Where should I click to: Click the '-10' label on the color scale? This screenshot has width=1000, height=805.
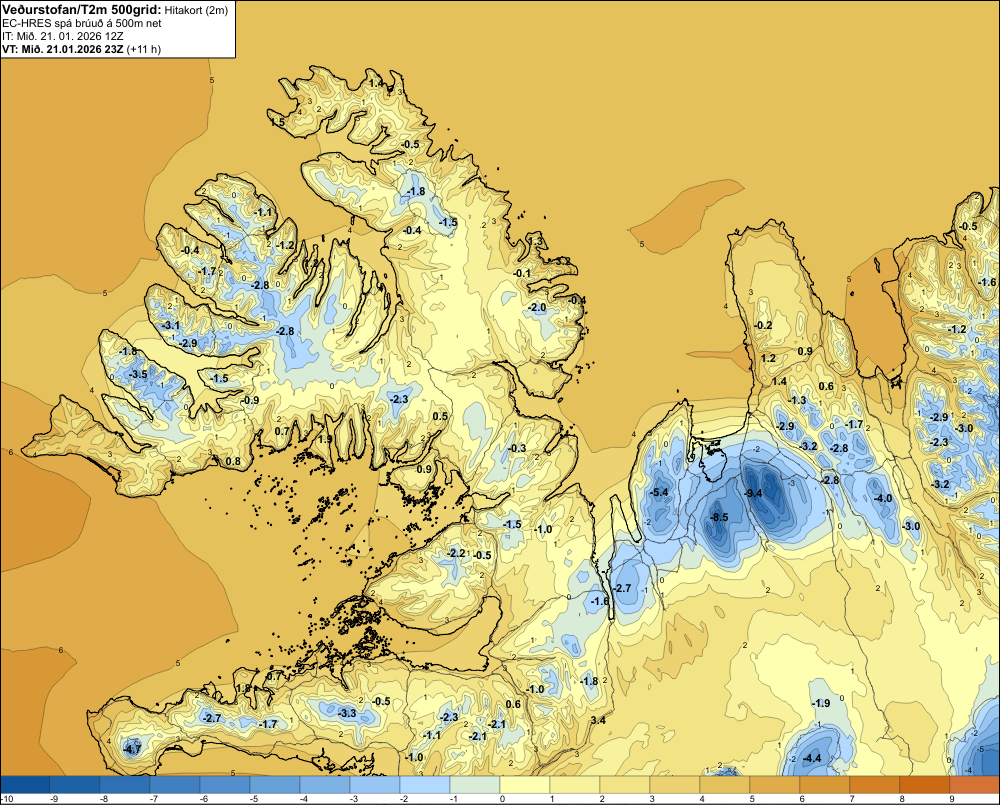click(8, 798)
